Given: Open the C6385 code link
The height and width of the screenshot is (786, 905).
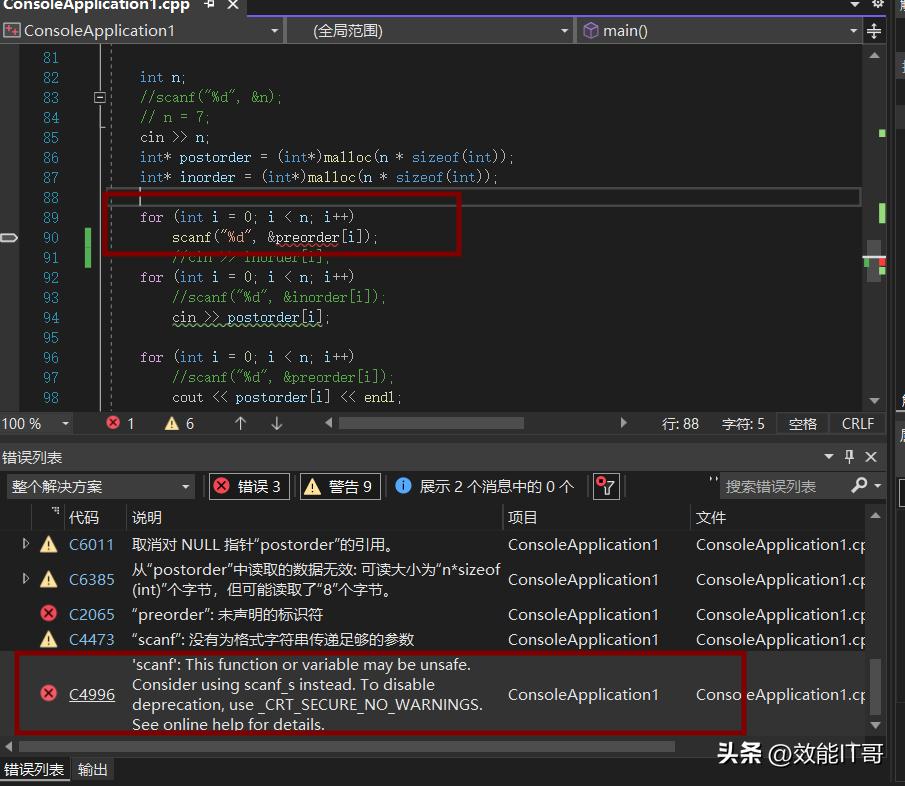Looking at the screenshot, I should (x=91, y=579).
